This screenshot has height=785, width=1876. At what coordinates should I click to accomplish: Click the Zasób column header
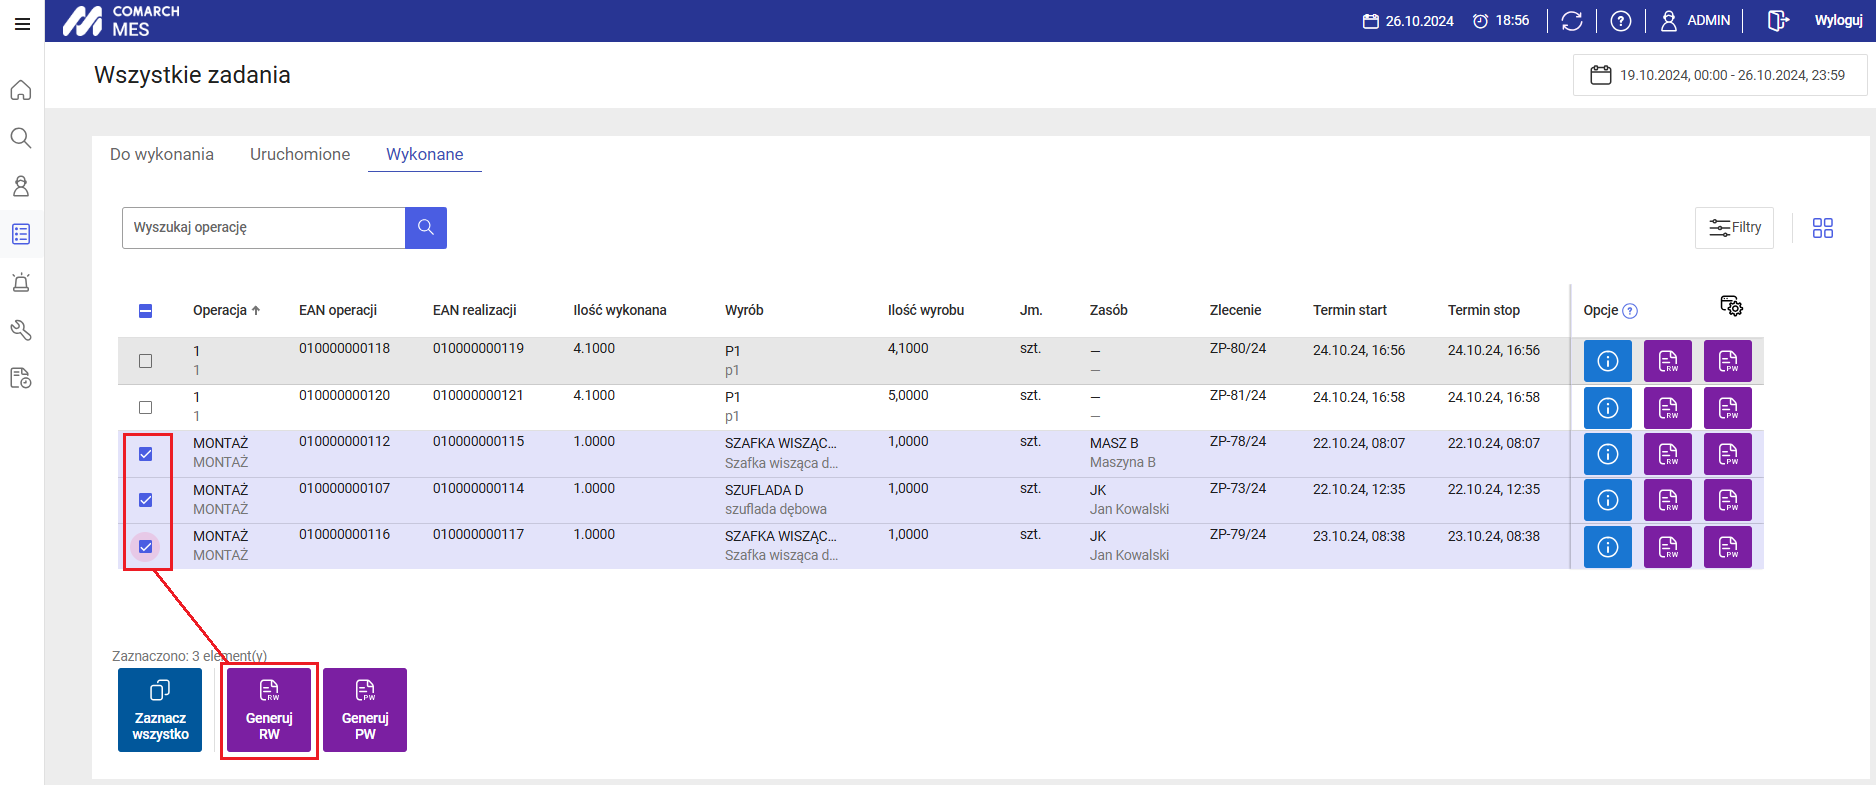click(1109, 310)
